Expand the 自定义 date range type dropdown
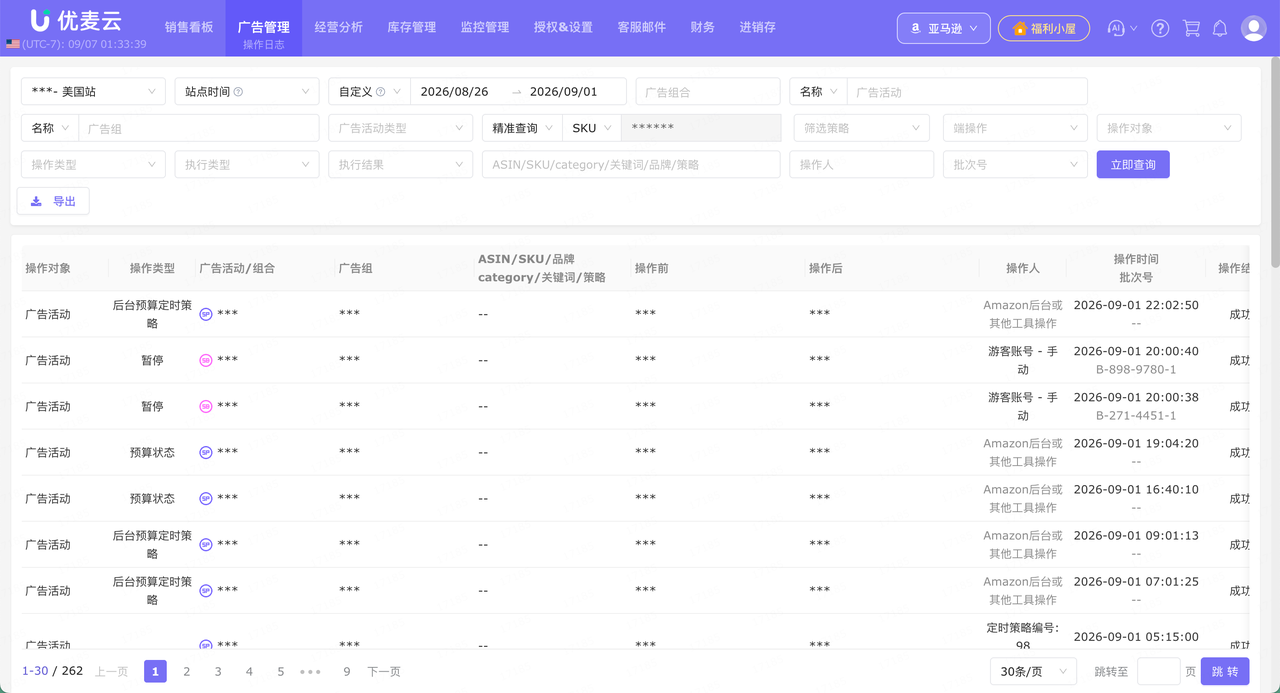 tap(369, 92)
